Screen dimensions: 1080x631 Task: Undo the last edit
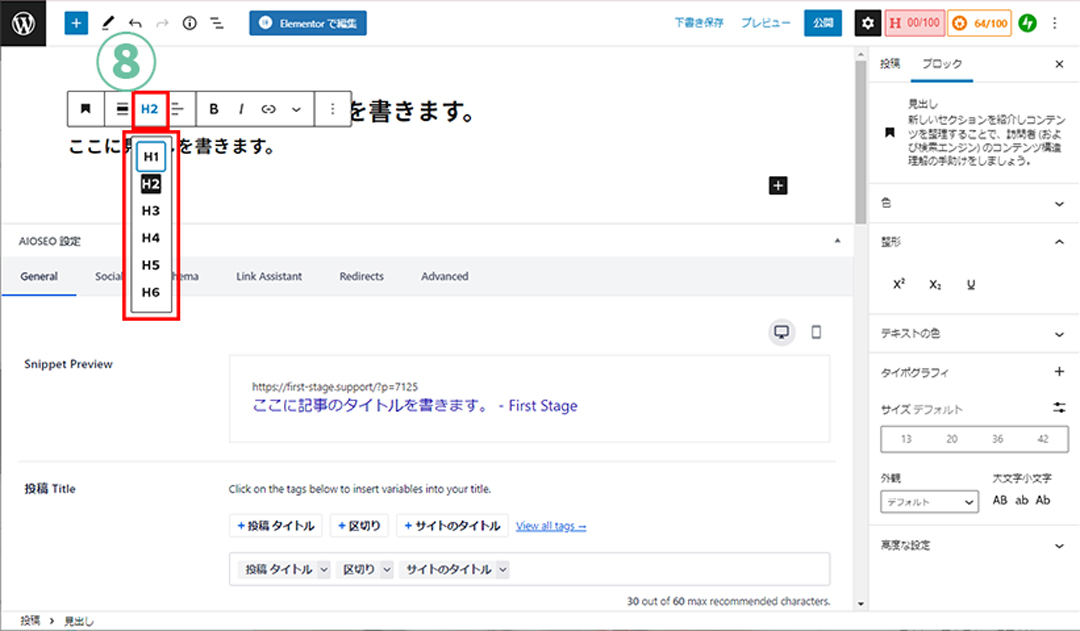[135, 22]
